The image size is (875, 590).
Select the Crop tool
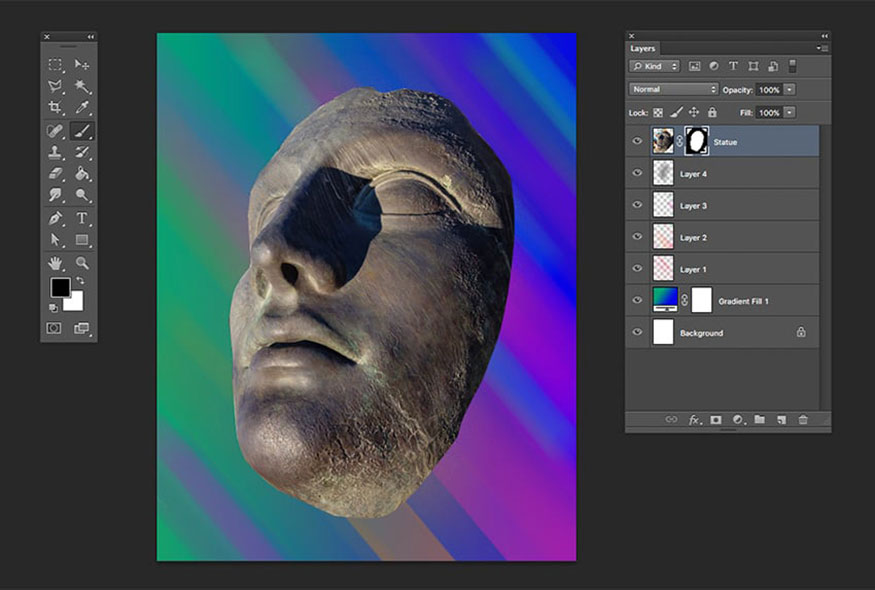[x=55, y=107]
